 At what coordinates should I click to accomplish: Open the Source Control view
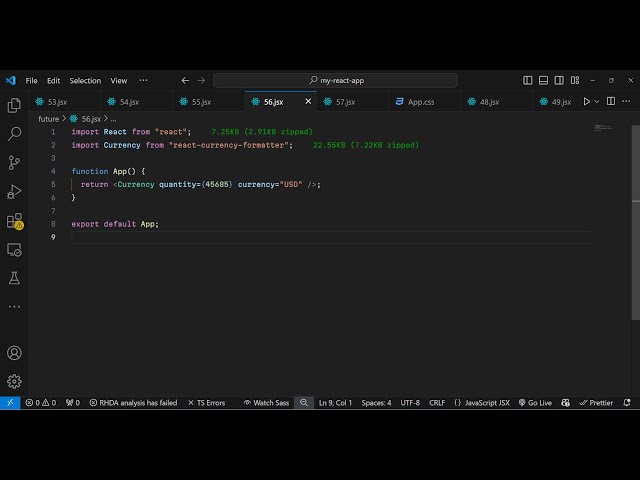14,162
